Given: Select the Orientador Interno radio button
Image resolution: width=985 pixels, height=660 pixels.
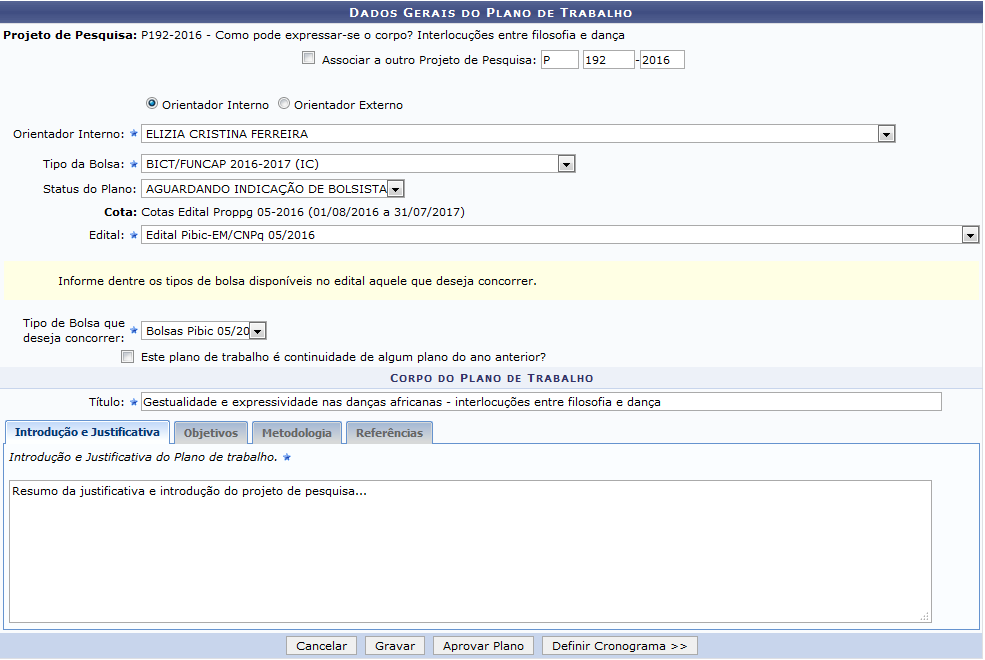Looking at the screenshot, I should pyautogui.click(x=152, y=103).
